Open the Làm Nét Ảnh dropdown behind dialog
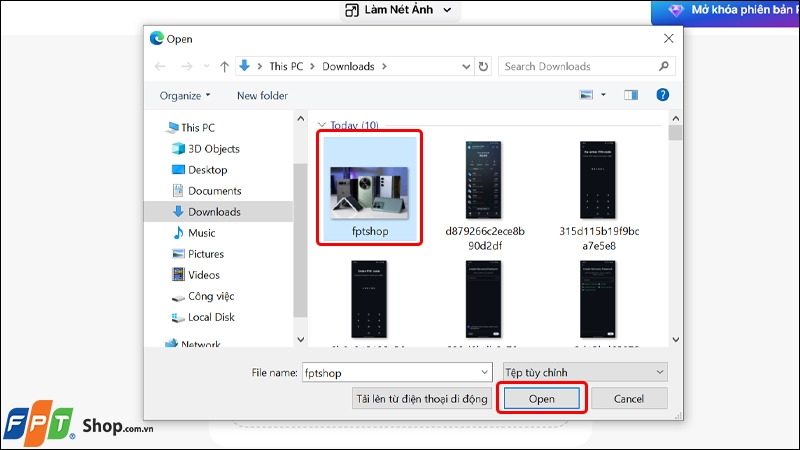This screenshot has width=800, height=450. pyautogui.click(x=399, y=10)
